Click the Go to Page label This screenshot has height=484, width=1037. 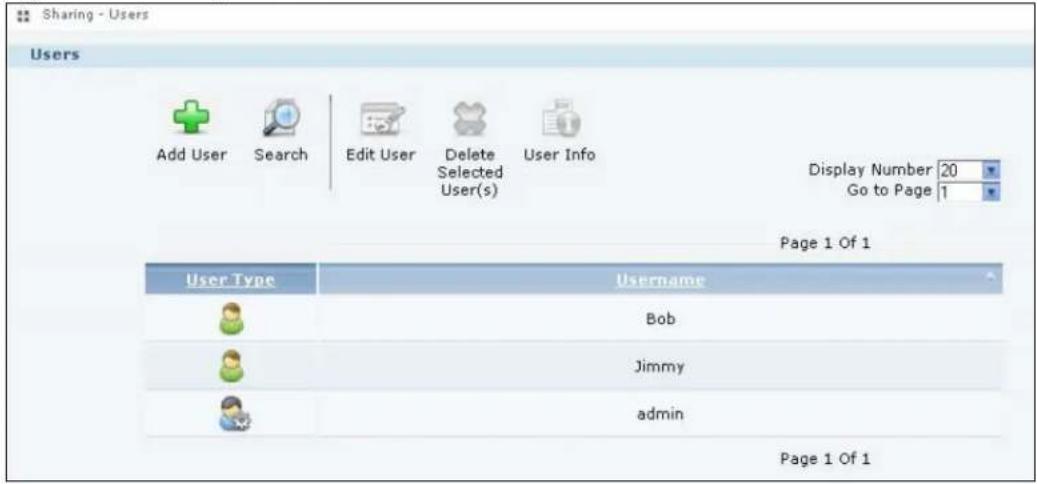[889, 190]
